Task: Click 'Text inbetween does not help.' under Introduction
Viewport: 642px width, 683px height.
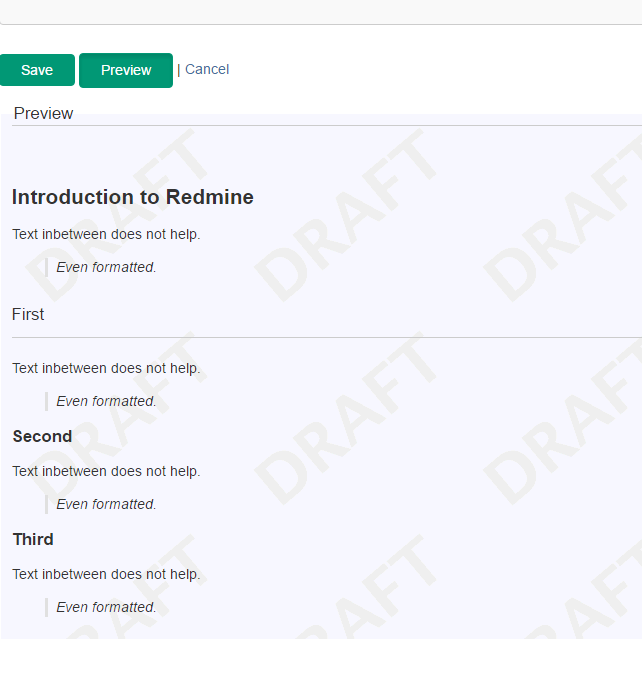Action: pyautogui.click(x=106, y=234)
